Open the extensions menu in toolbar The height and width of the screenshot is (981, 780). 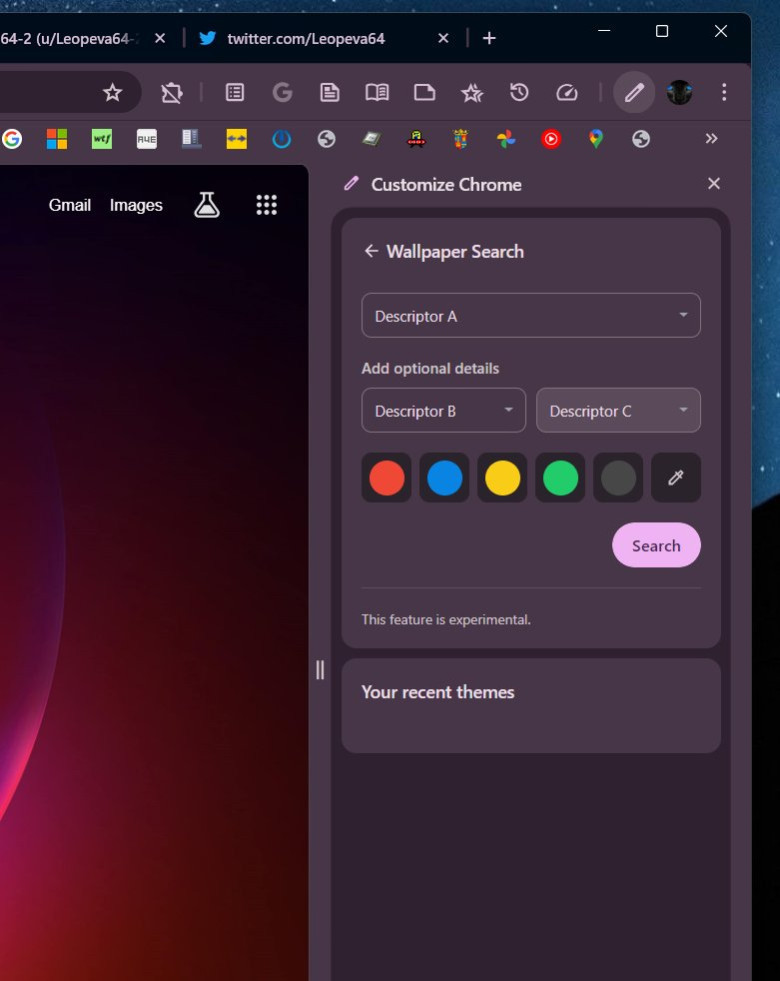click(x=172, y=93)
